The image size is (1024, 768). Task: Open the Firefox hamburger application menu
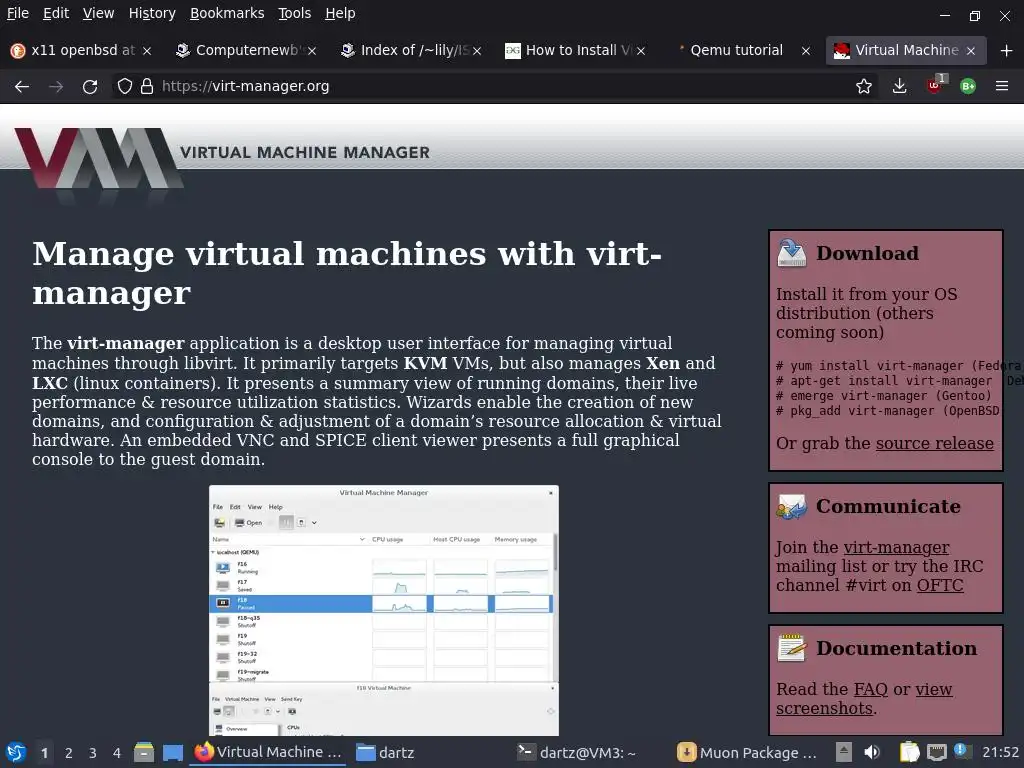[1002, 86]
